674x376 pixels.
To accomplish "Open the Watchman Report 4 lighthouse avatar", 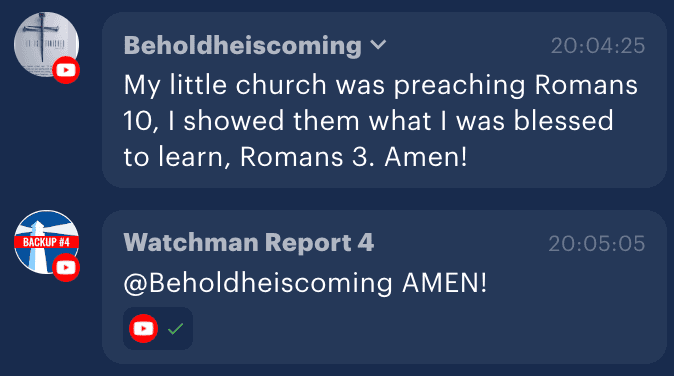I will click(x=46, y=242).
